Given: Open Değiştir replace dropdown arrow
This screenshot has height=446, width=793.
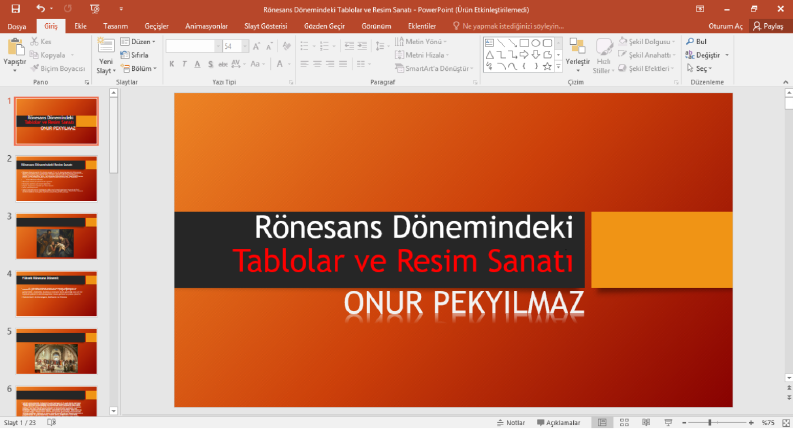Looking at the screenshot, I should (x=727, y=55).
